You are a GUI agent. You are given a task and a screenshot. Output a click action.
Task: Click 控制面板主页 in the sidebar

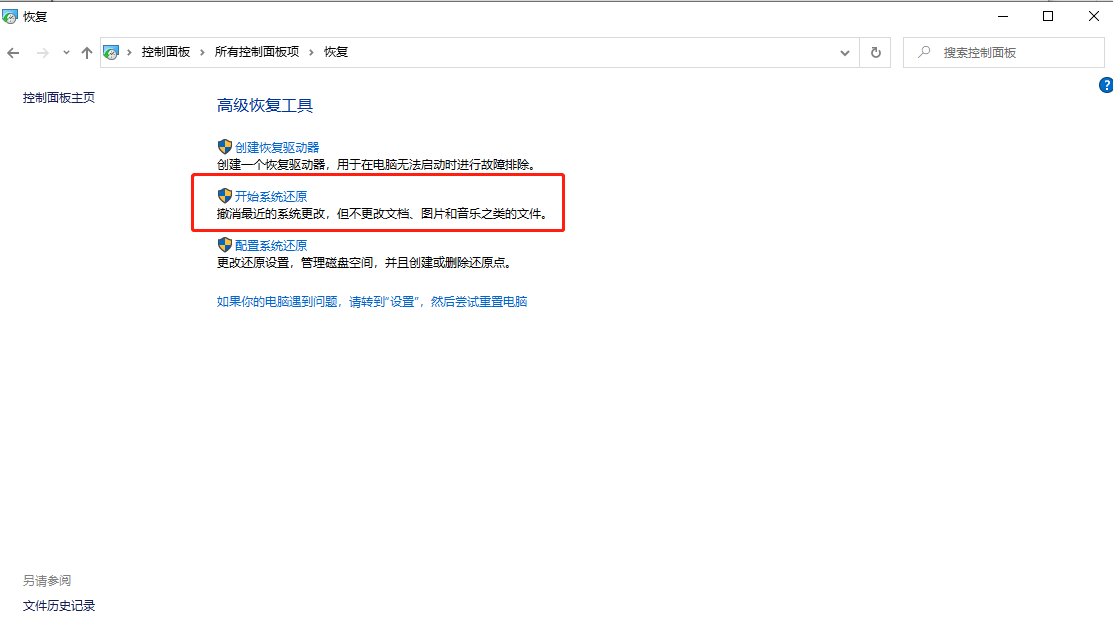(58, 97)
